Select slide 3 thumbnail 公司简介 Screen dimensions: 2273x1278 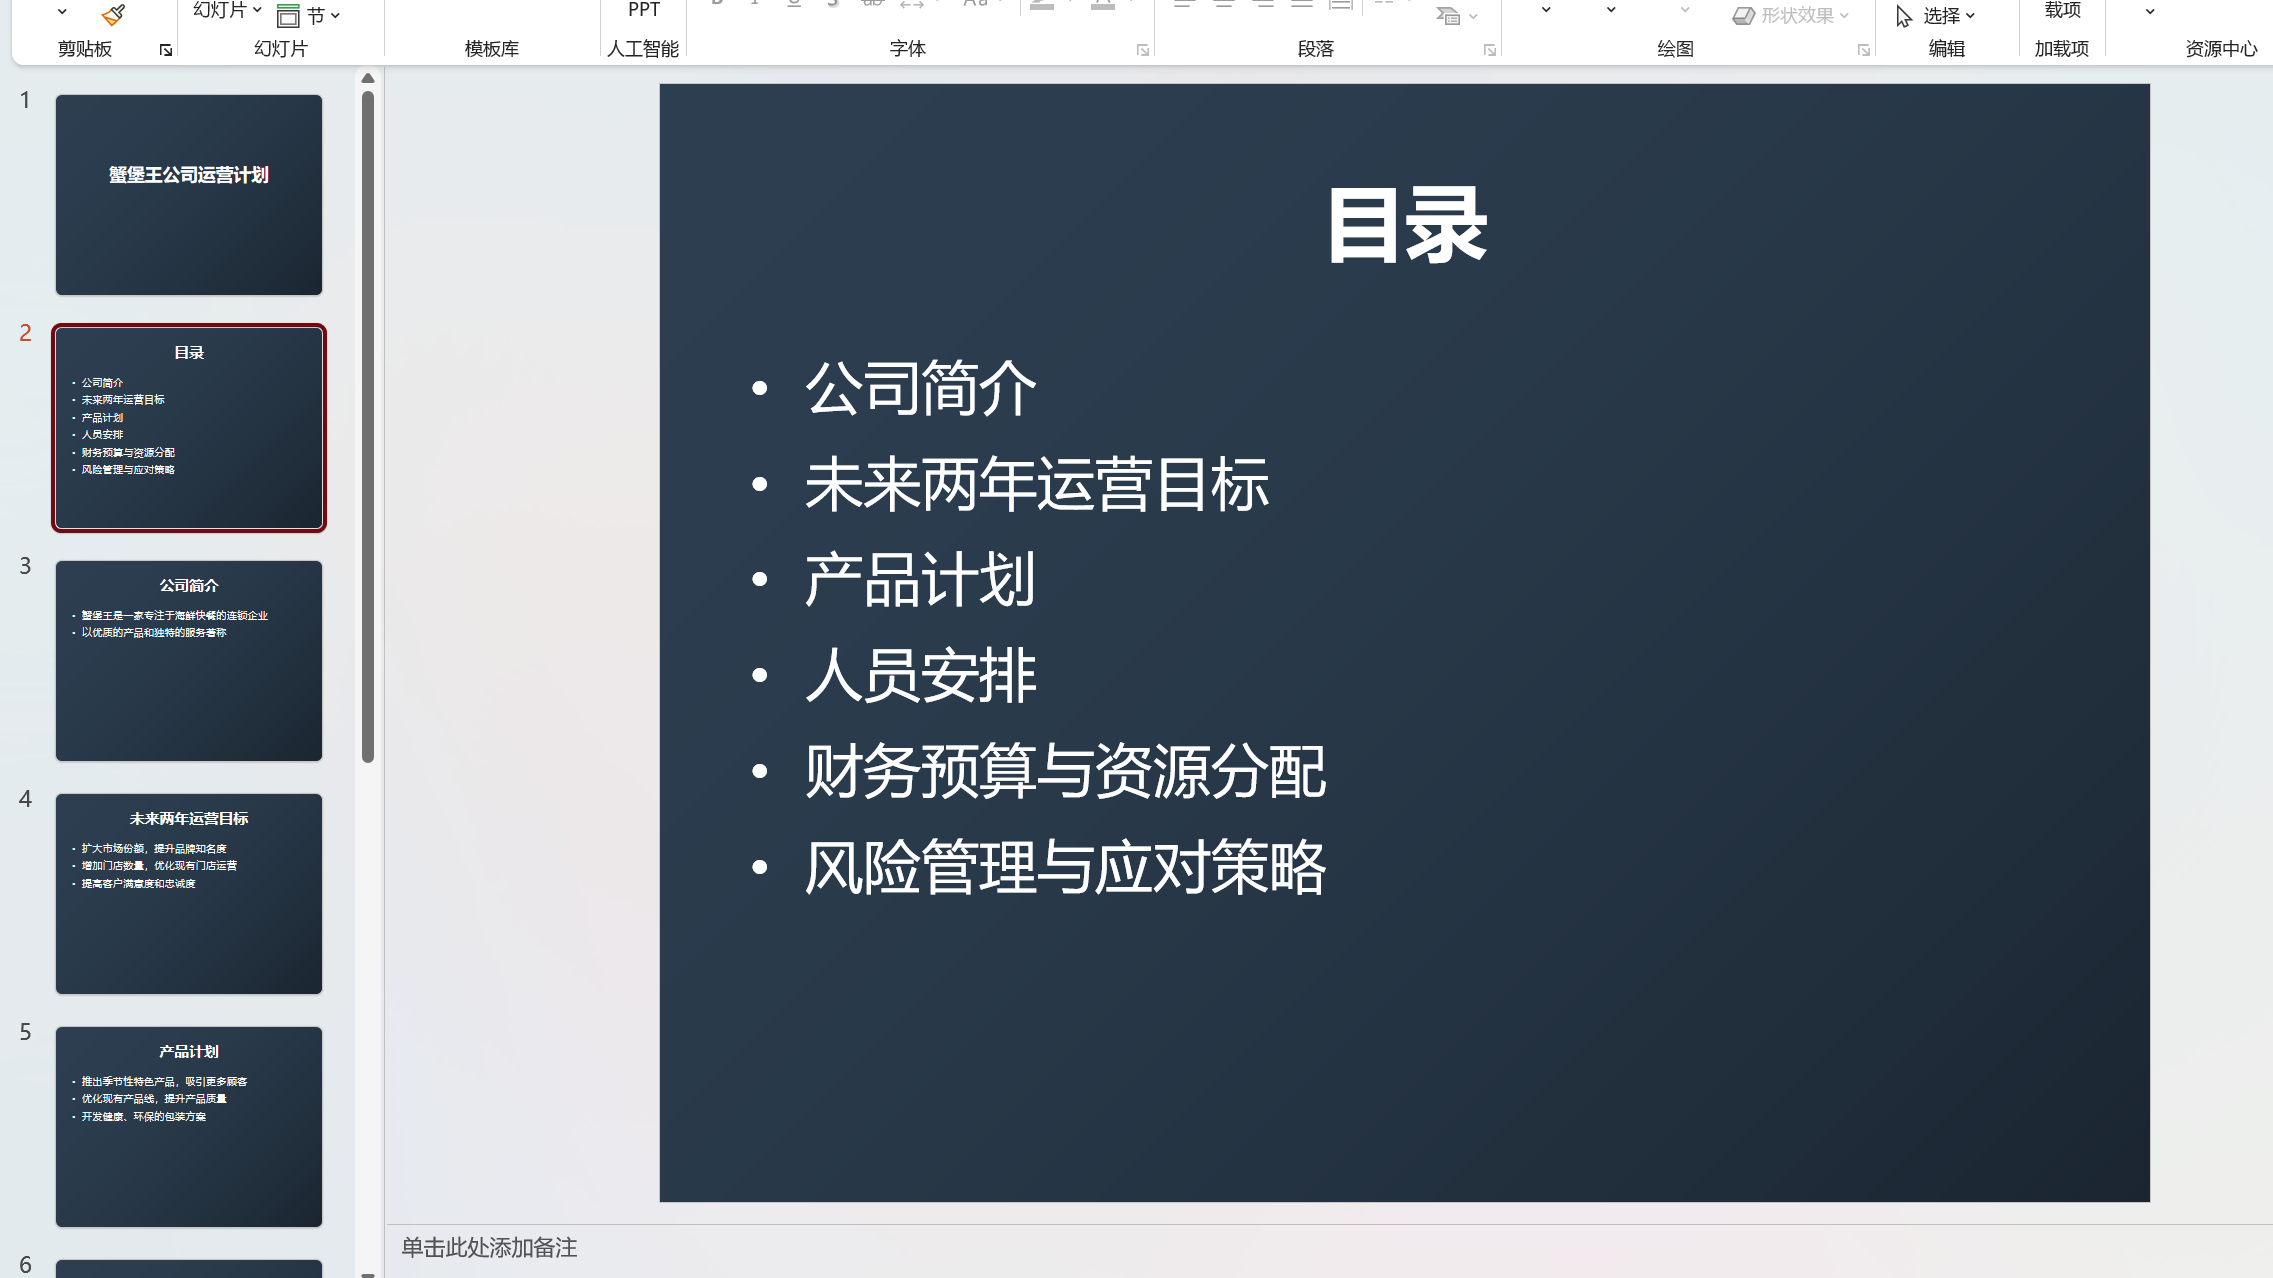[189, 660]
